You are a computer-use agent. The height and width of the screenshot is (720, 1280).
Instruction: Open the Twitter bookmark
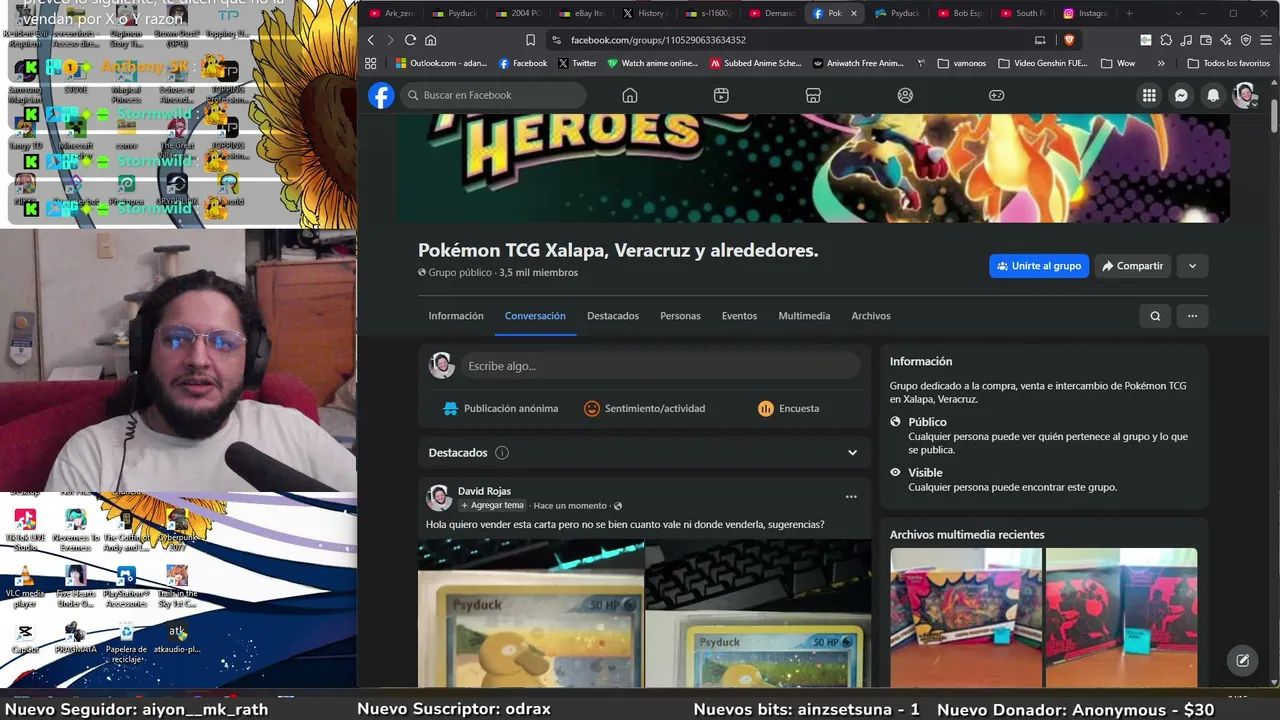click(x=577, y=63)
